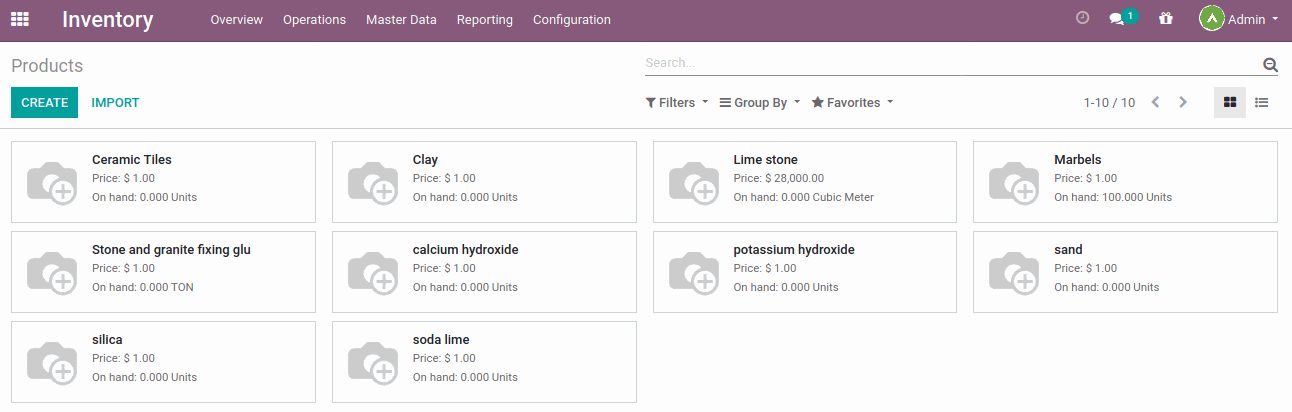Image resolution: width=1292 pixels, height=412 pixels.
Task: Switch to list view
Action: pos(1262,102)
